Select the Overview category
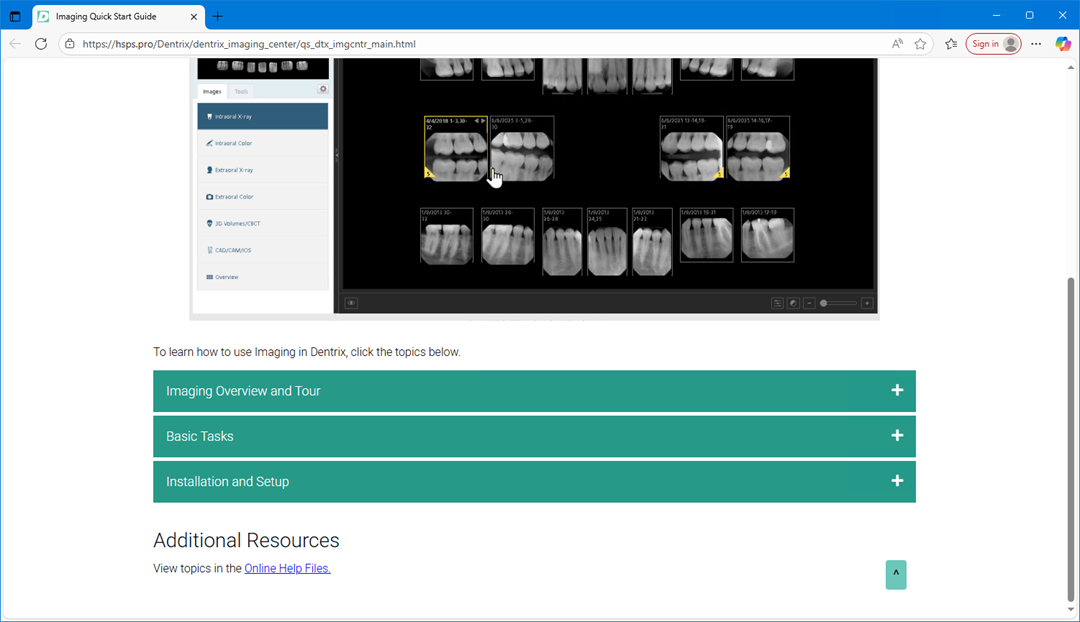The height and width of the screenshot is (622, 1080). (262, 277)
